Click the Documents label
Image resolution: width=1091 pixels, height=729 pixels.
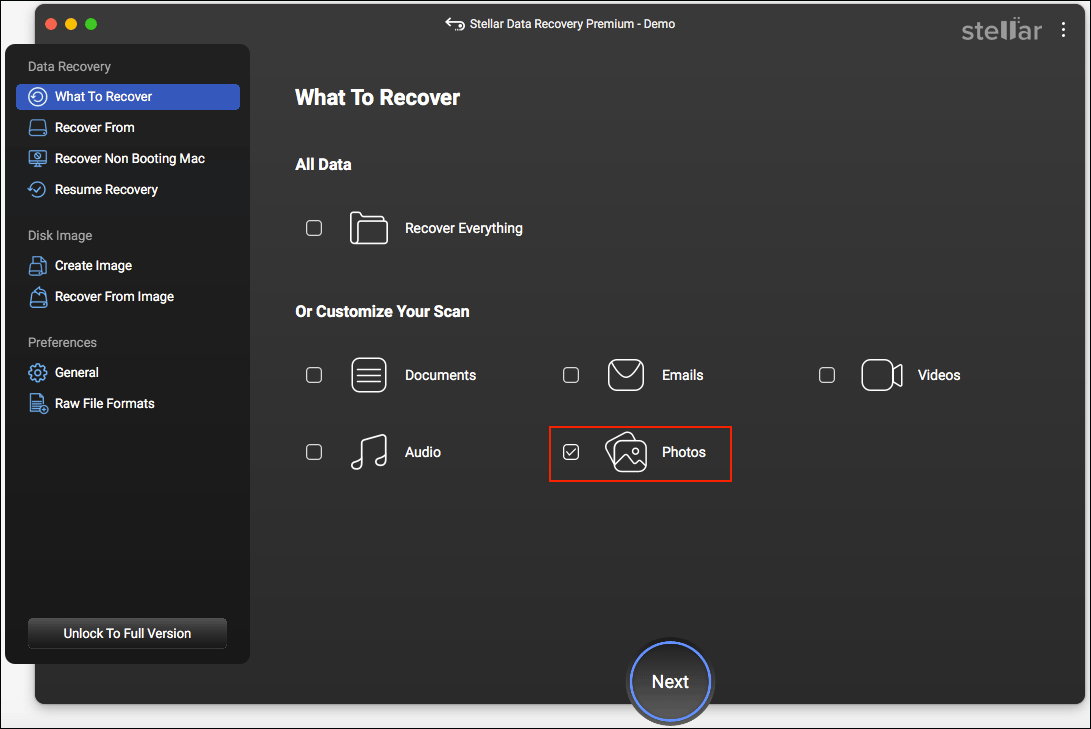(x=440, y=375)
